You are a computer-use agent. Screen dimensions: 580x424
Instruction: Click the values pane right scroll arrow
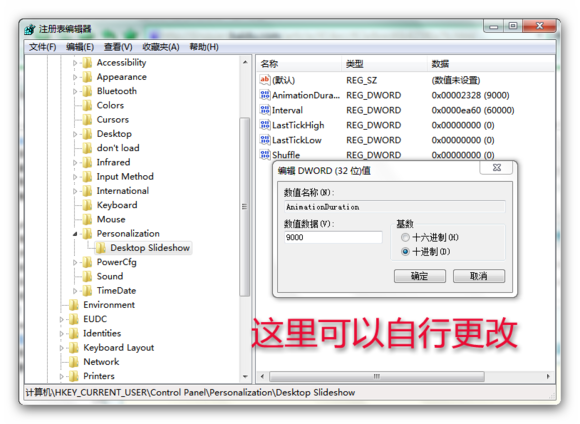(548, 376)
